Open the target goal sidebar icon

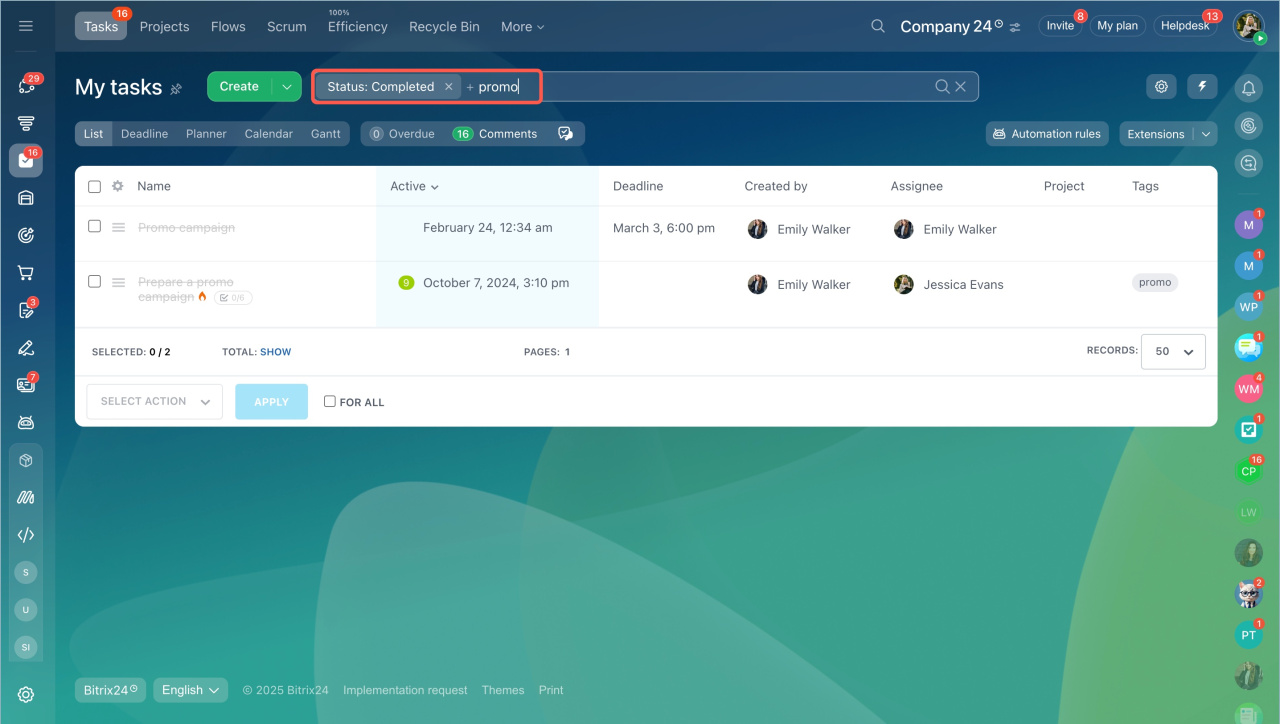(26, 235)
